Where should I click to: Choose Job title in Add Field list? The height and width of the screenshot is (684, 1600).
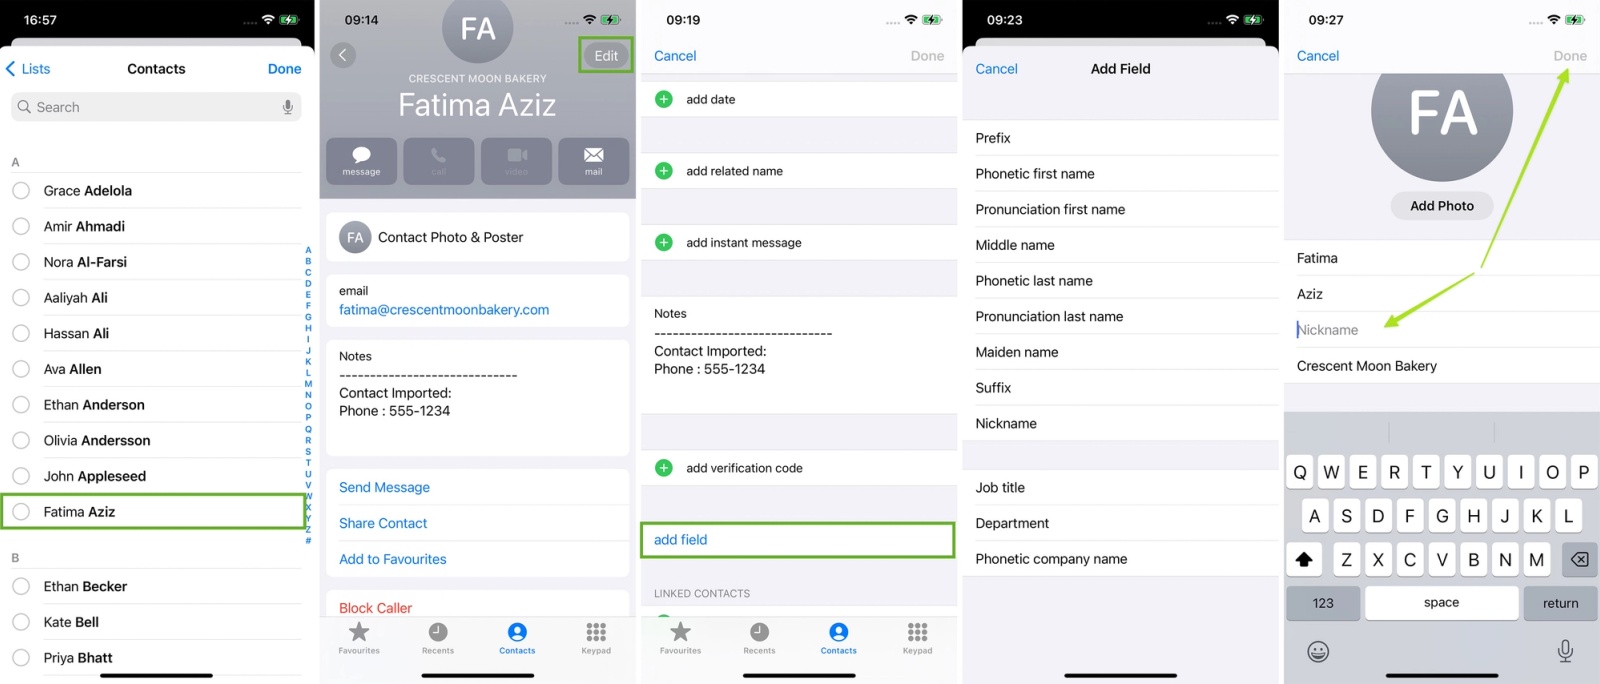coord(1120,487)
